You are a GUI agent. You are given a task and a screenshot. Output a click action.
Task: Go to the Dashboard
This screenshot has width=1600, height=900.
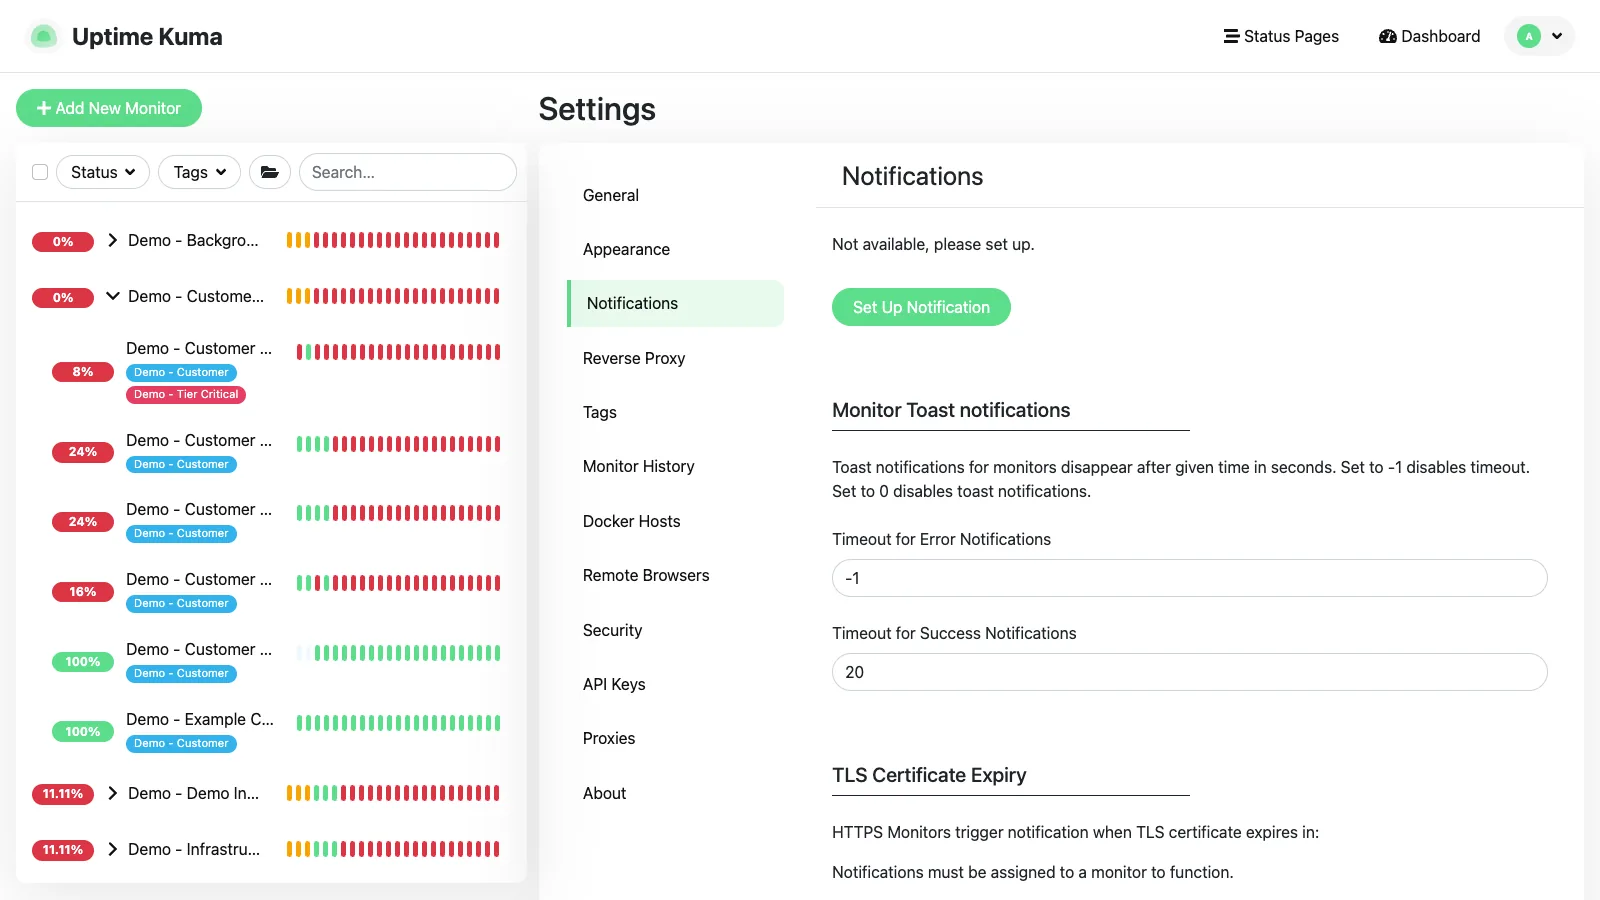click(x=1429, y=36)
